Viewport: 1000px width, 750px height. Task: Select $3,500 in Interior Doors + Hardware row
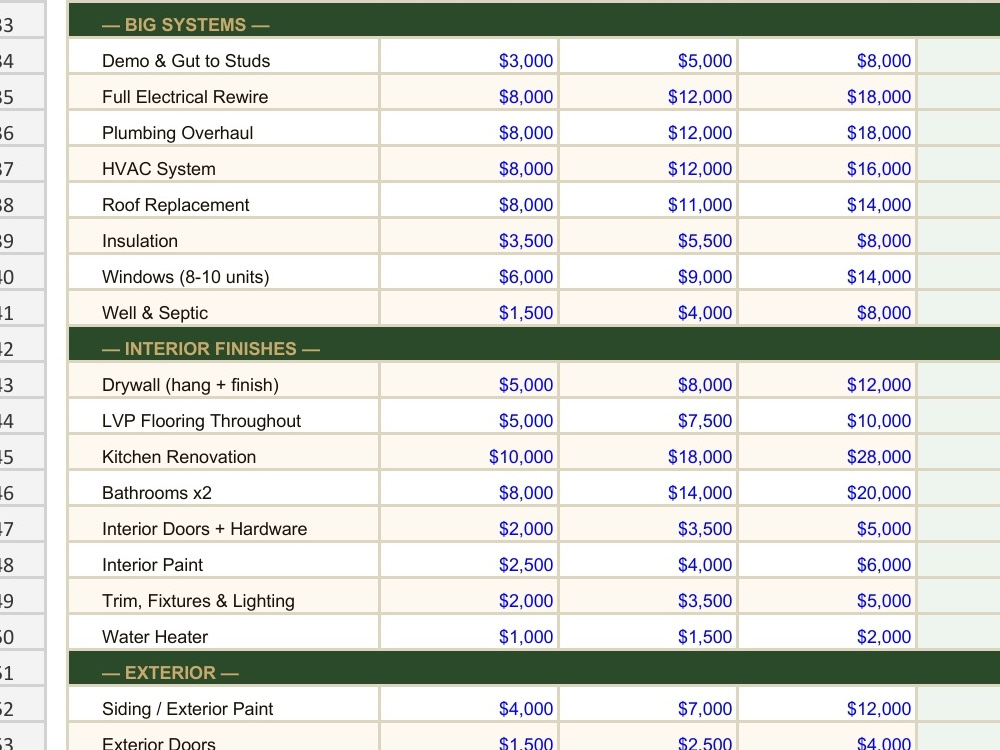pos(649,525)
